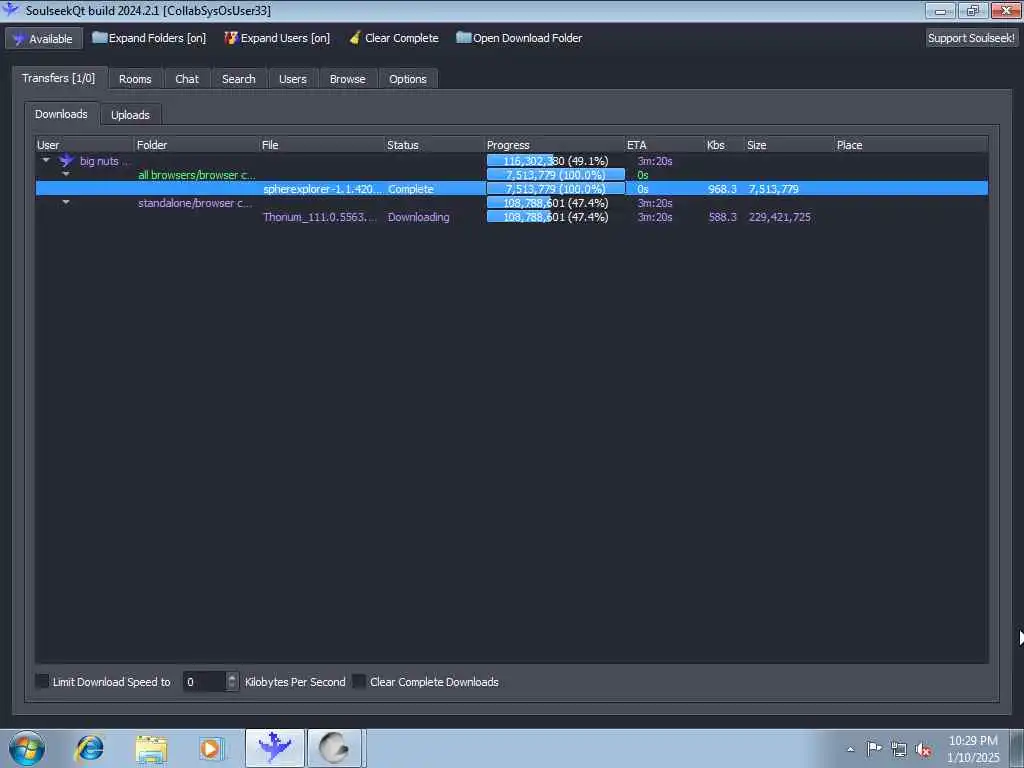Open Windows Explorer from taskbar

(x=152, y=748)
